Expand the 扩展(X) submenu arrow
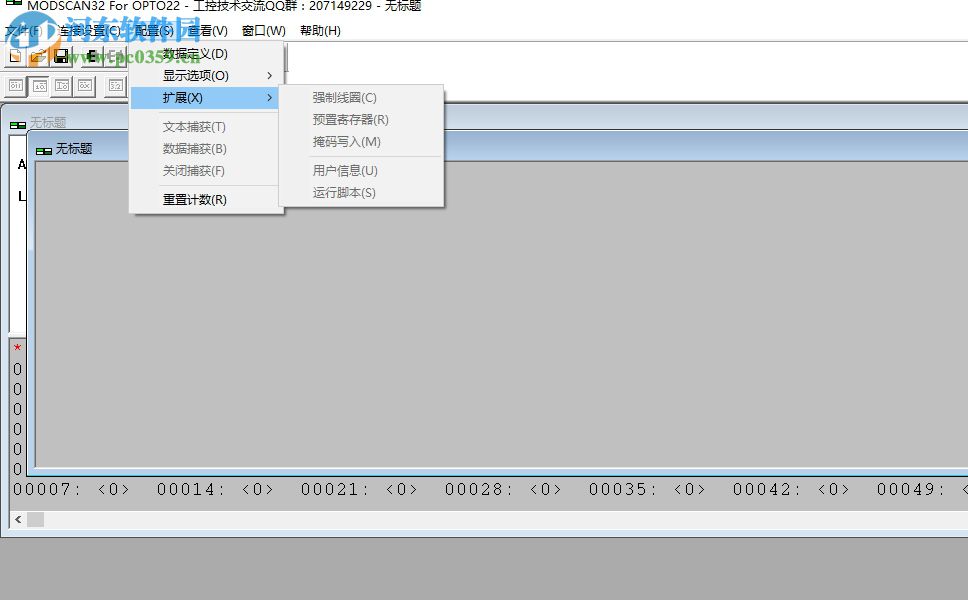Image resolution: width=968 pixels, height=600 pixels. click(x=268, y=97)
